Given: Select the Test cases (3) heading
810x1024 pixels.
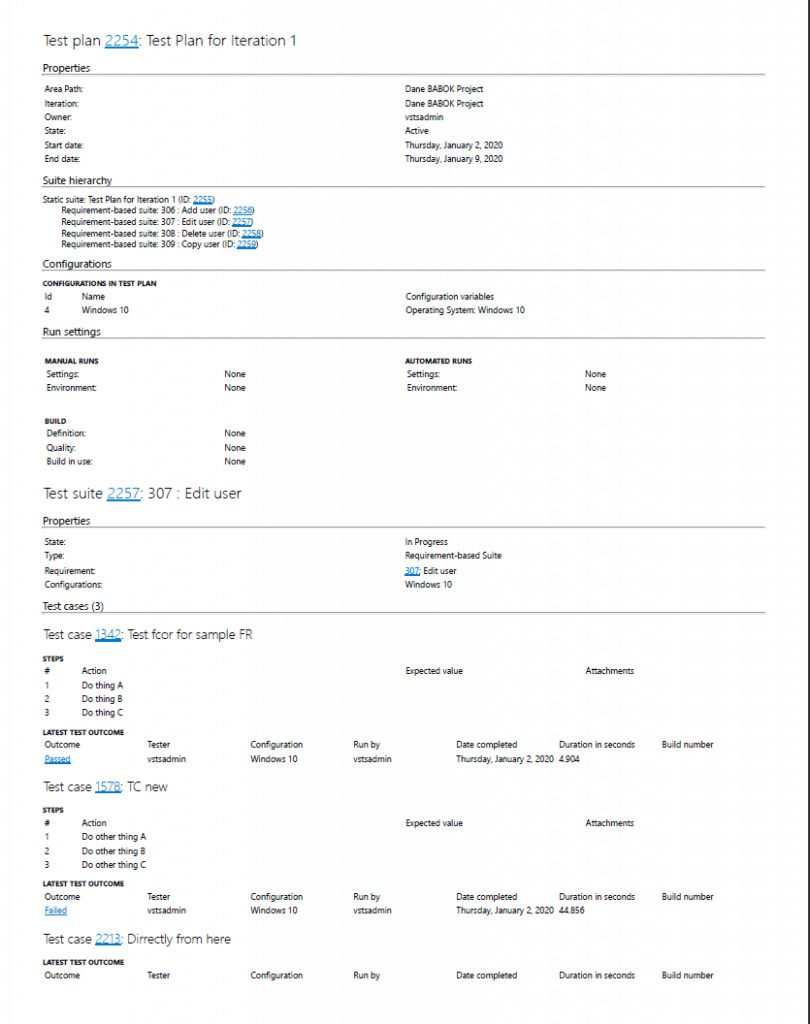Looking at the screenshot, I should 73,606.
